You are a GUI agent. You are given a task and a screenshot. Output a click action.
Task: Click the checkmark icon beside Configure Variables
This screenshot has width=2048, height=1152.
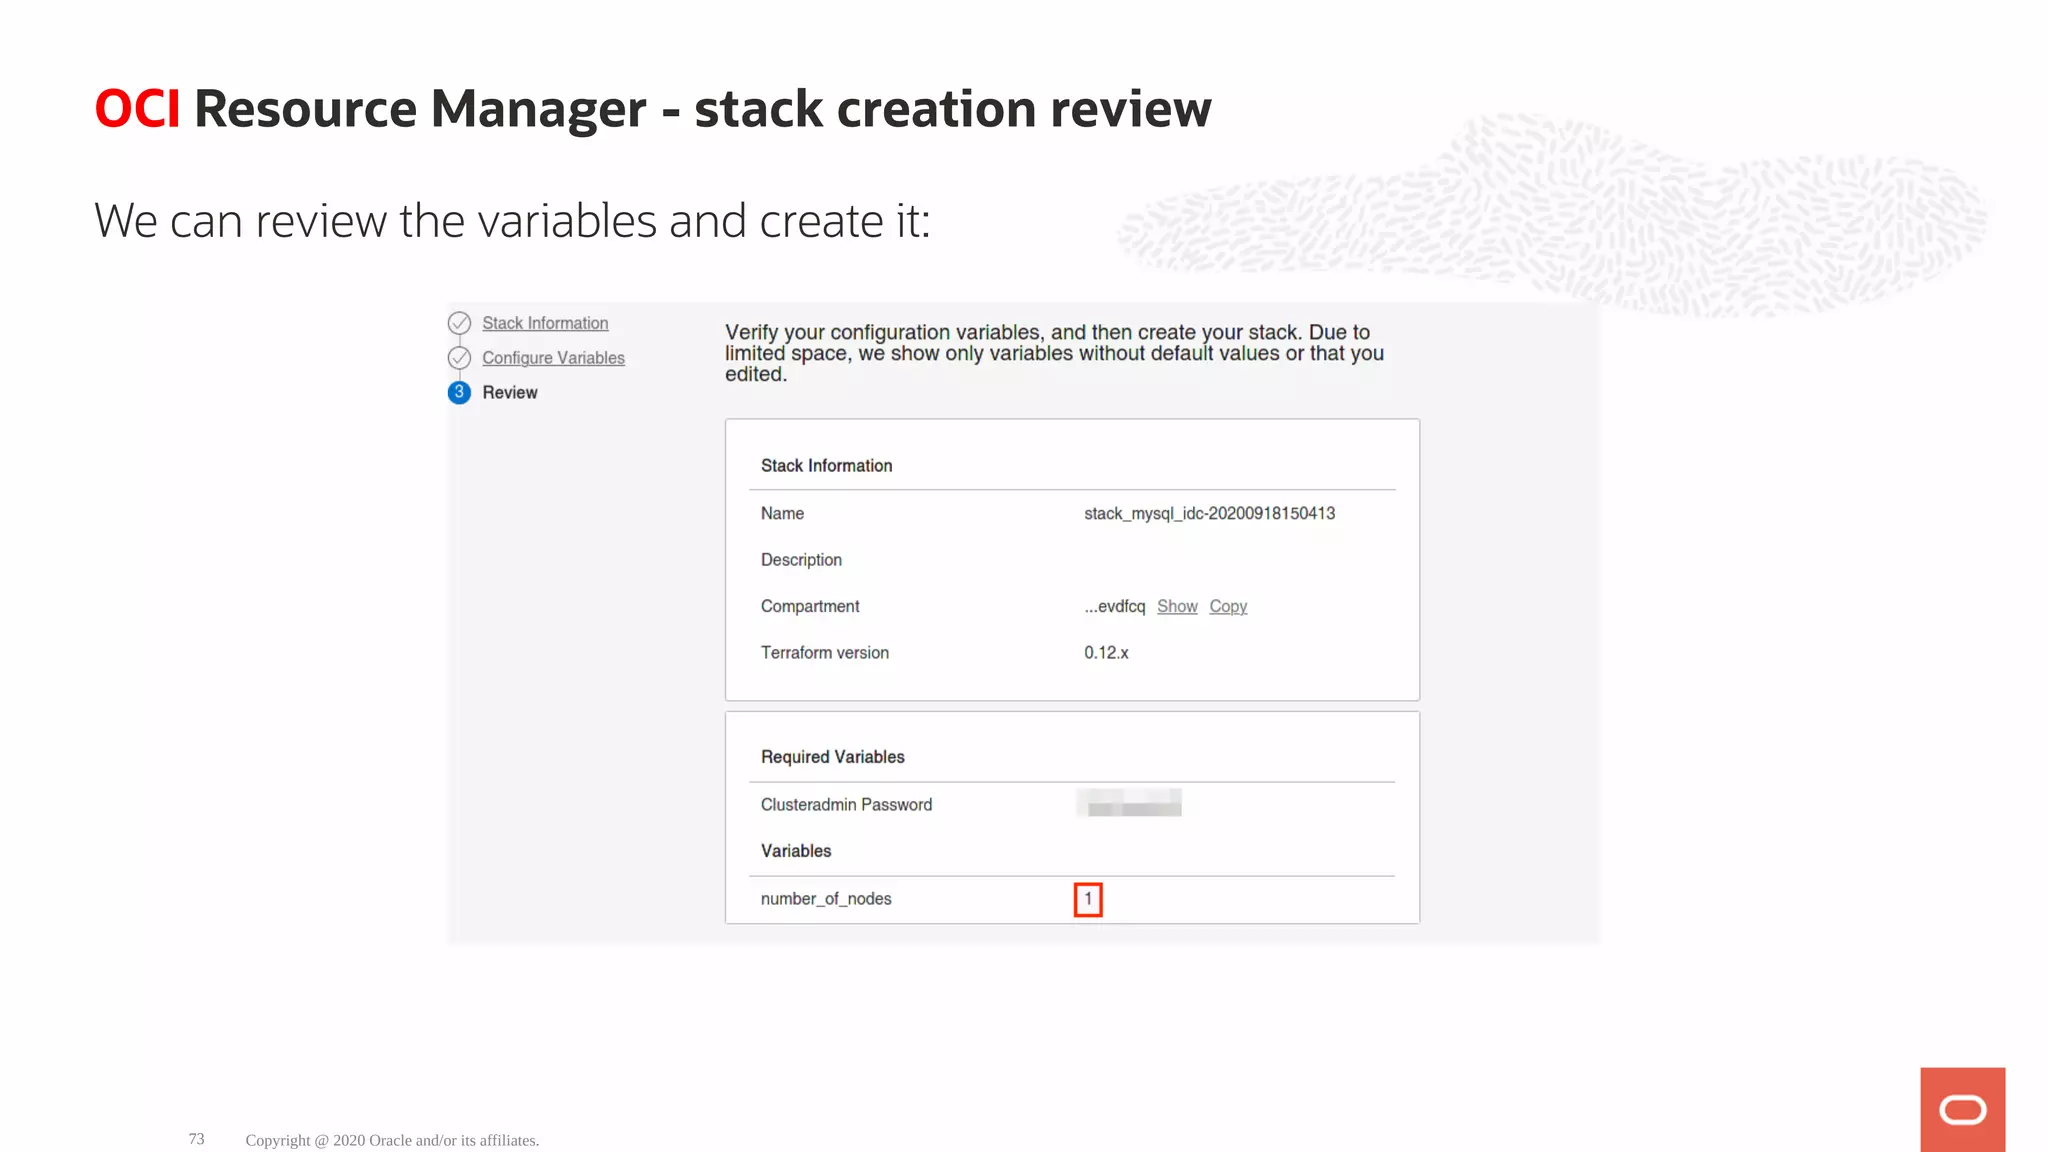(x=459, y=358)
